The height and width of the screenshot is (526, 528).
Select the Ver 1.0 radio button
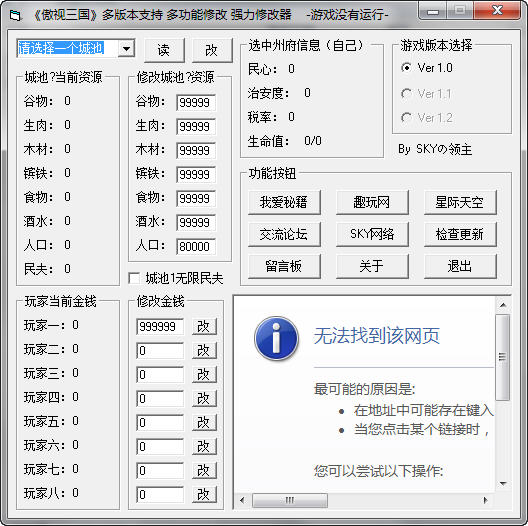pyautogui.click(x=406, y=68)
